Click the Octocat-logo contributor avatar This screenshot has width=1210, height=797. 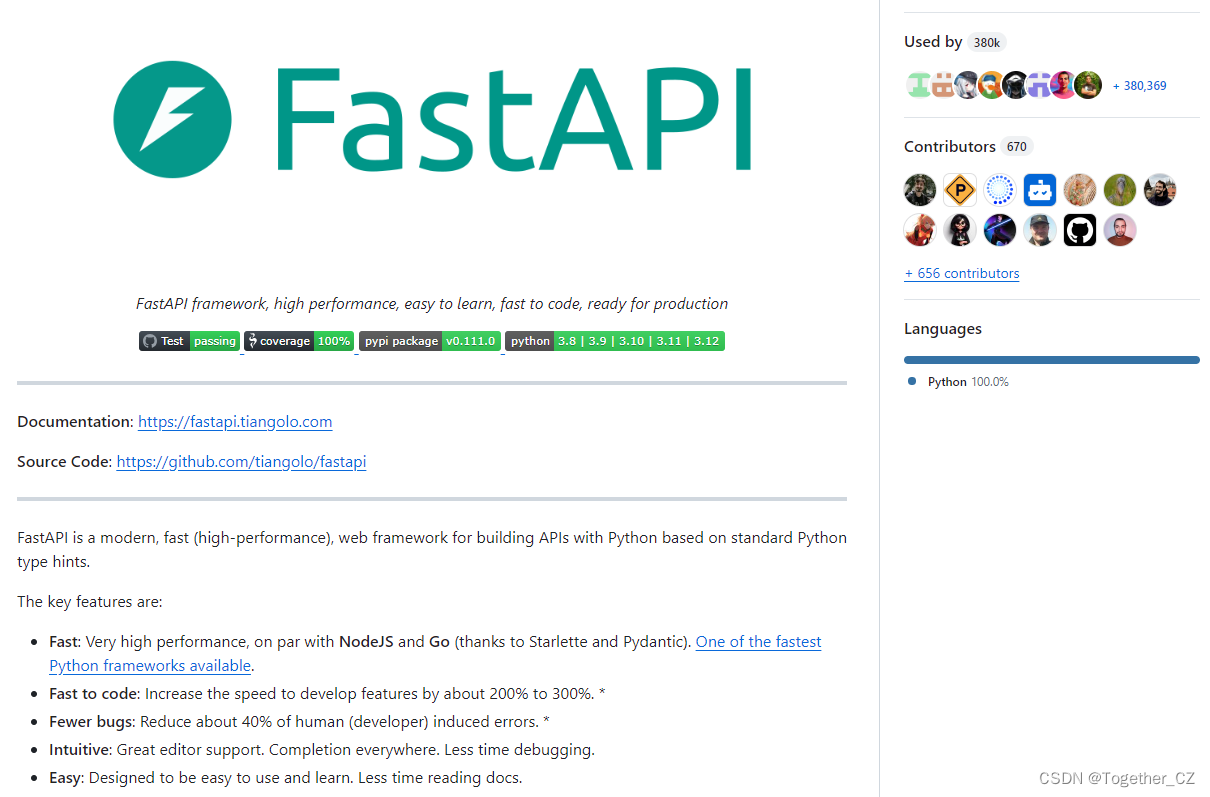pyautogui.click(x=1080, y=230)
